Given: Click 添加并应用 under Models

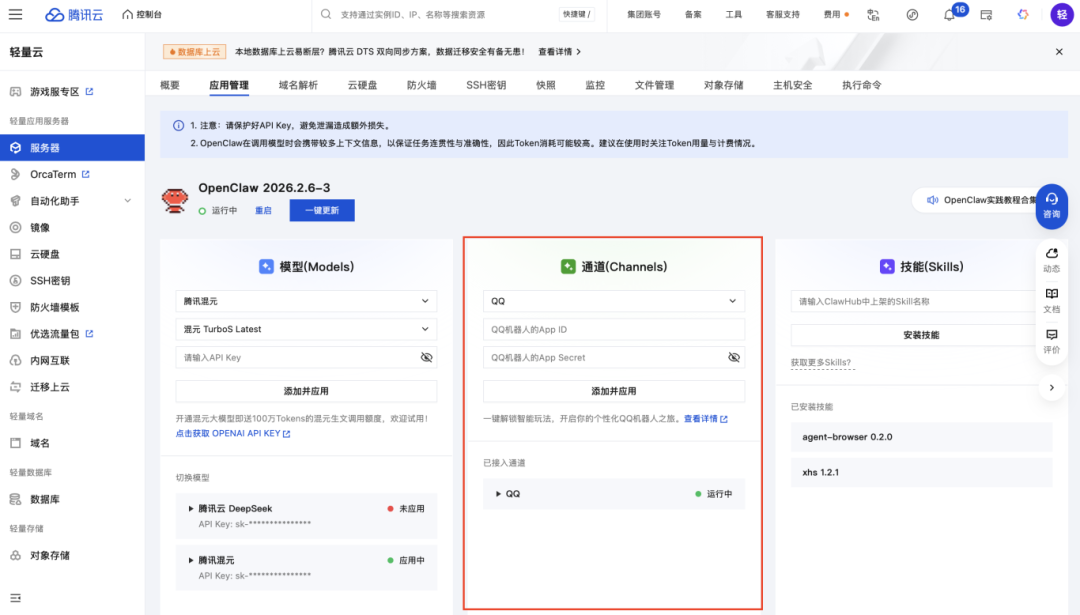Looking at the screenshot, I should click(306, 391).
